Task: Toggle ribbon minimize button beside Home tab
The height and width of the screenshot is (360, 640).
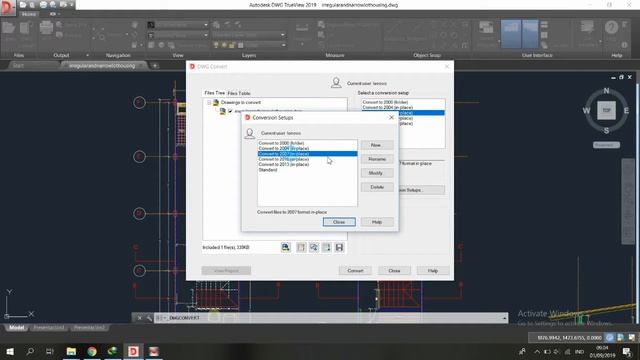Action: pyautogui.click(x=53, y=14)
